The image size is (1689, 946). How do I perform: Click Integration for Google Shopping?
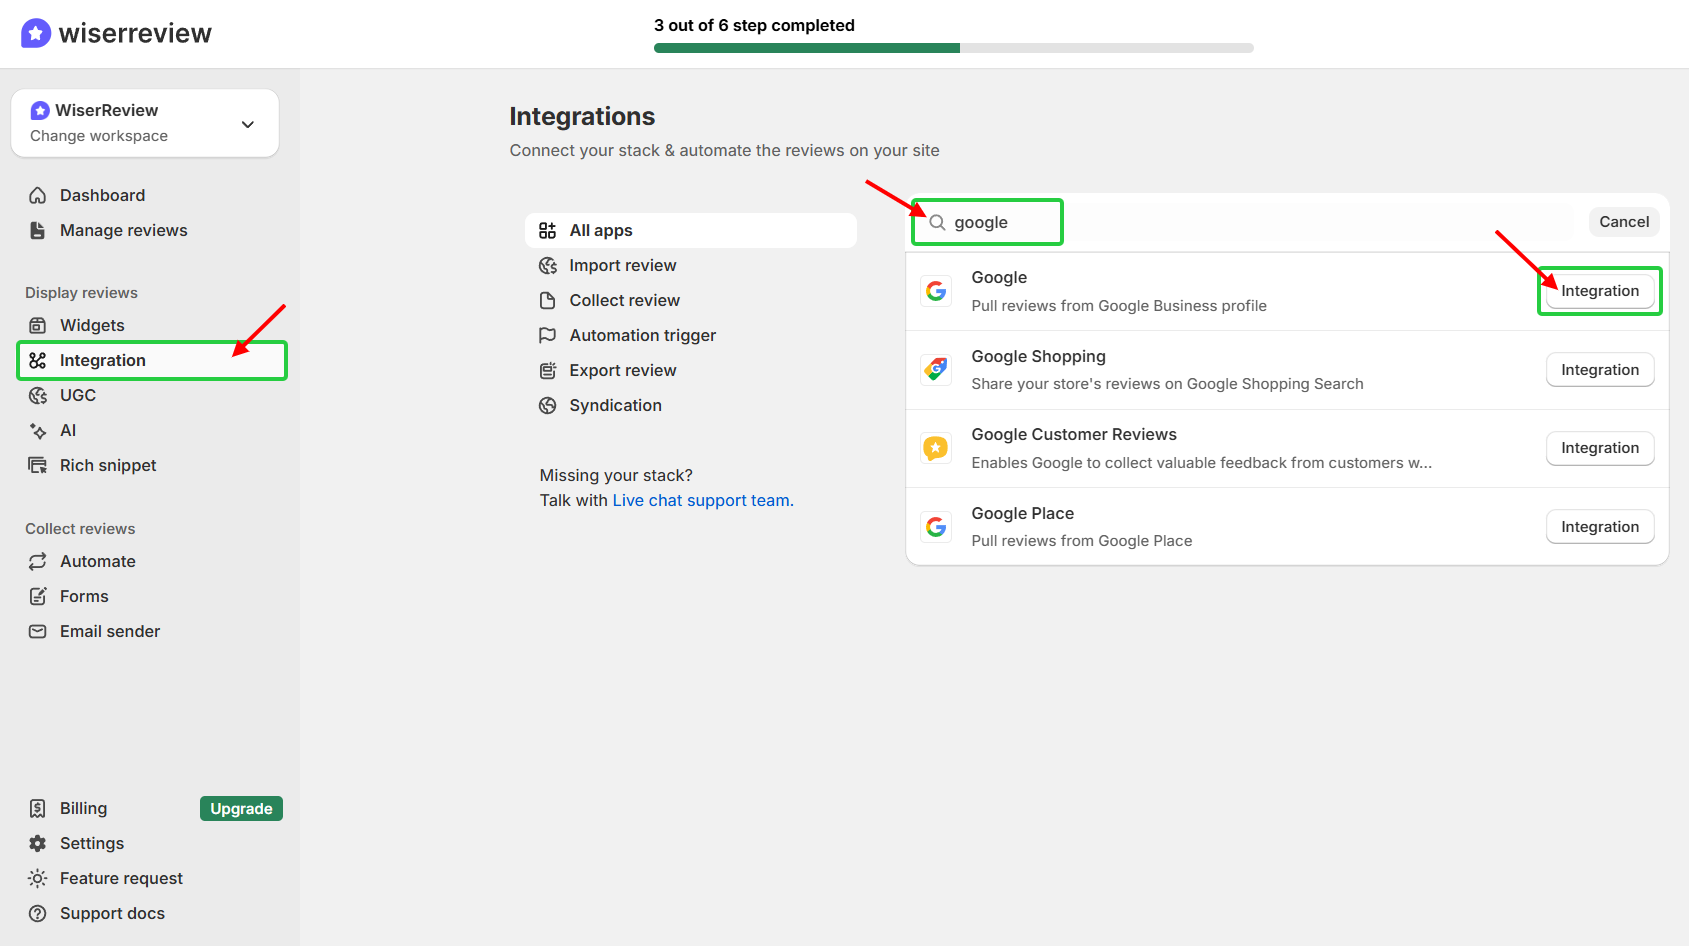(1599, 369)
